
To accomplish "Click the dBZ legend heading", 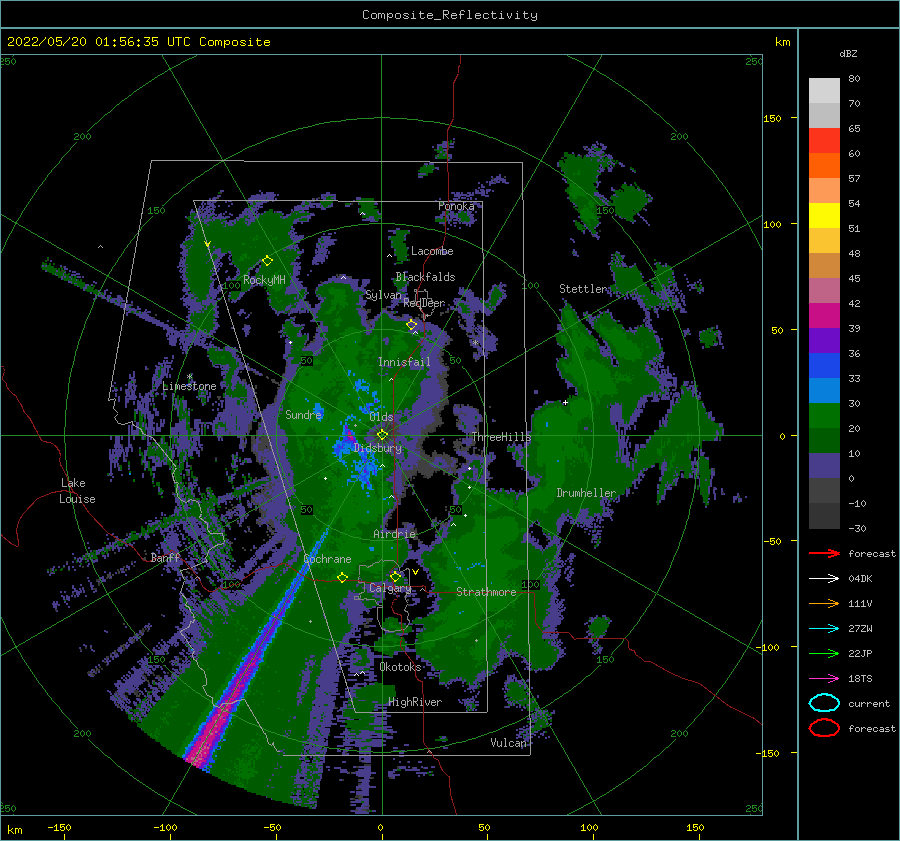I will [848, 53].
